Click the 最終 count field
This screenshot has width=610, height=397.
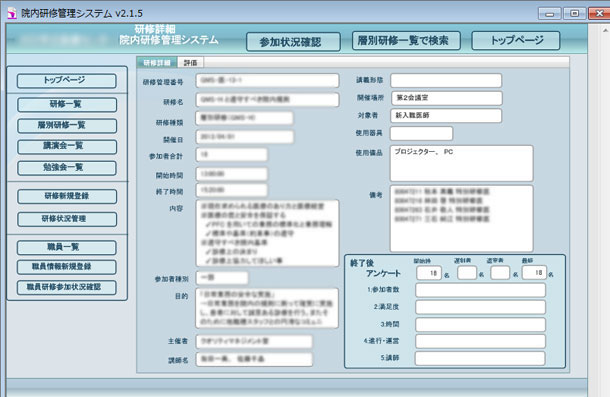(535, 273)
